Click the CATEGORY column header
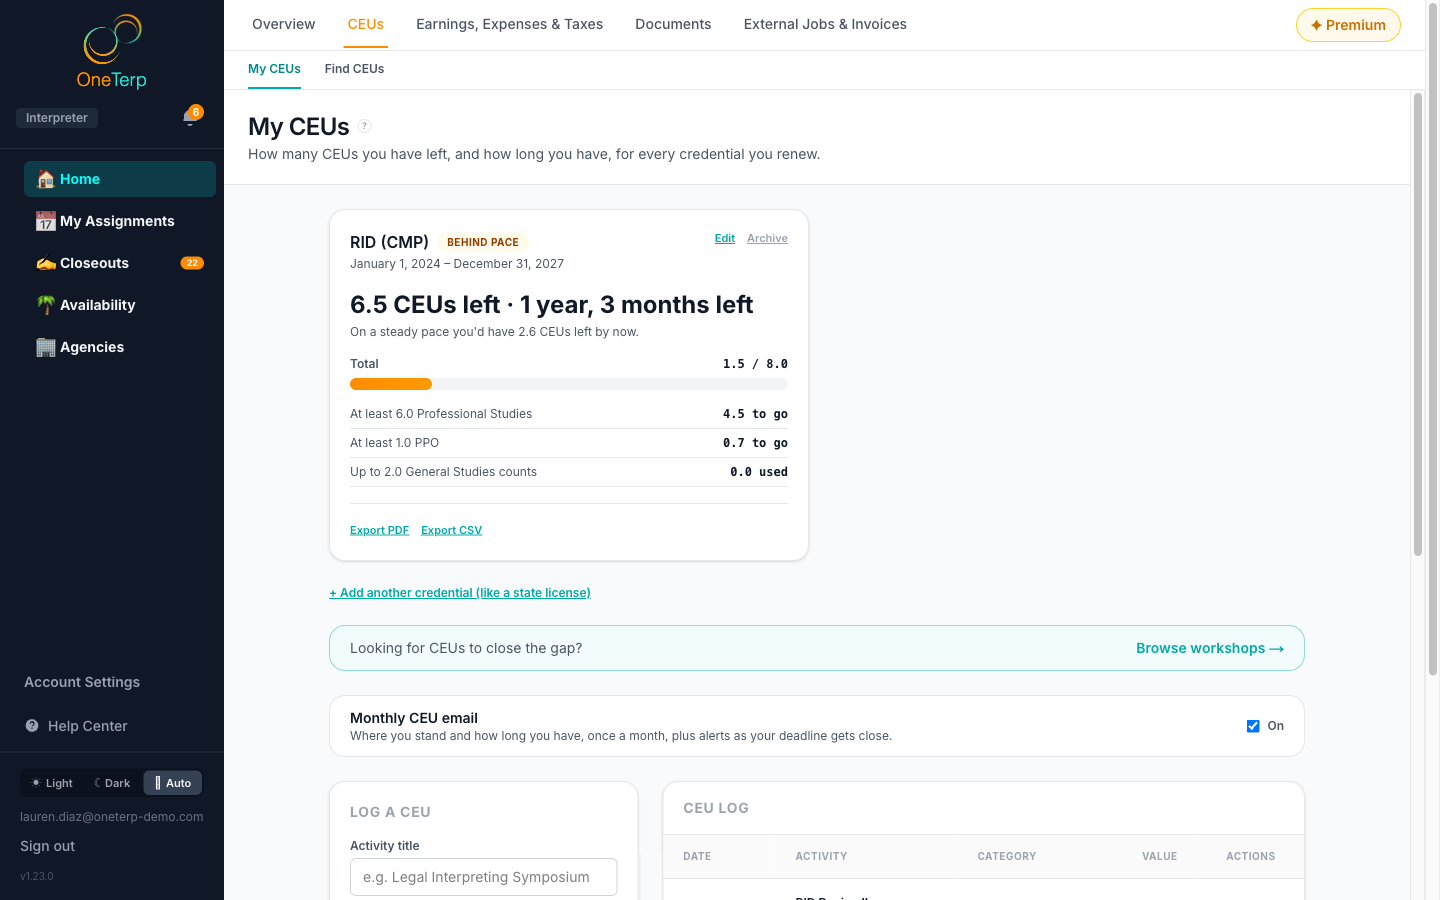1440x900 pixels. (x=1007, y=856)
